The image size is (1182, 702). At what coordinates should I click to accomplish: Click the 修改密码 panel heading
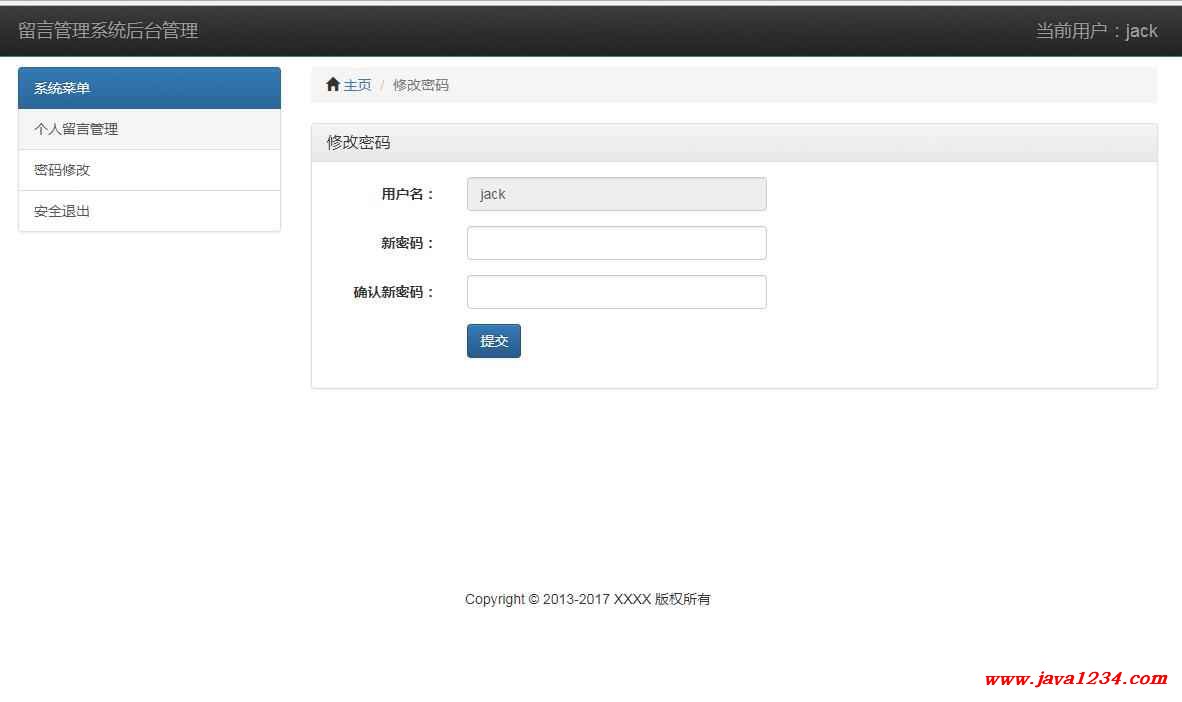point(358,143)
